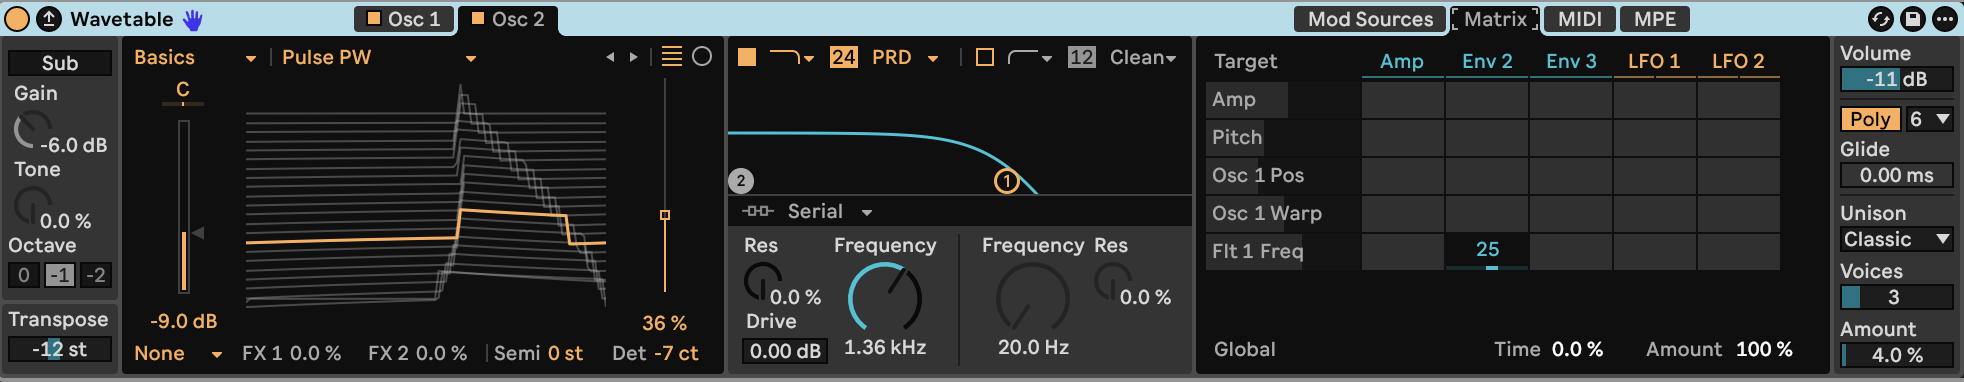Switch to the Osc 1 tab
The image size is (1964, 382).
[404, 19]
